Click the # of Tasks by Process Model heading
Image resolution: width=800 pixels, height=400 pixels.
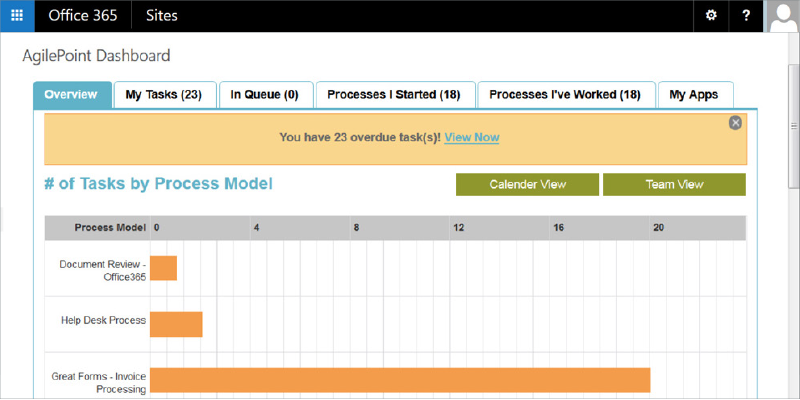tap(158, 184)
